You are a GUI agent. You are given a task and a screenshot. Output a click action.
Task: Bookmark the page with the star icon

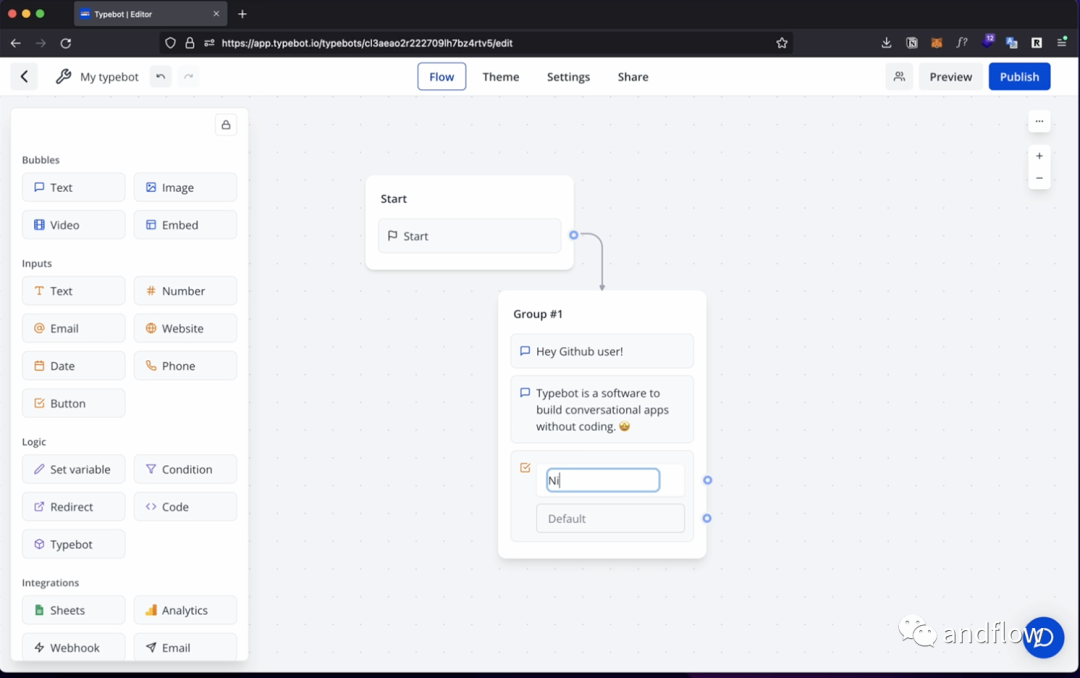click(782, 43)
